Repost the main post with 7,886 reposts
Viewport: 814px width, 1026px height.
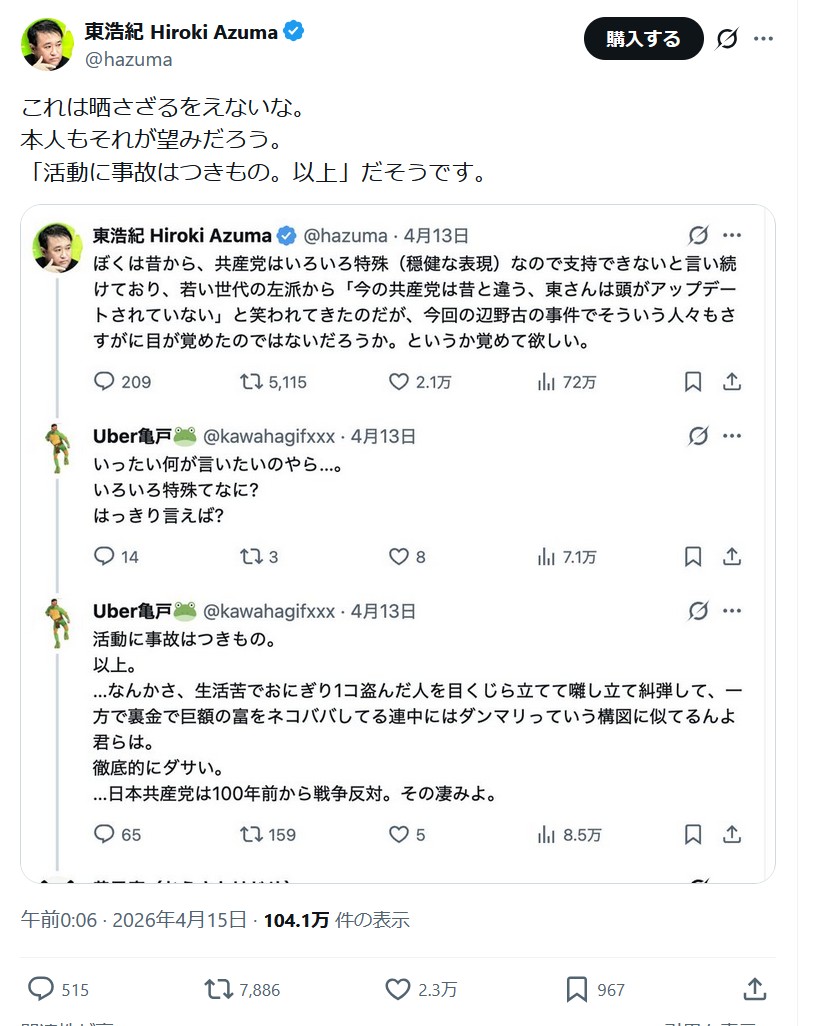click(x=219, y=989)
